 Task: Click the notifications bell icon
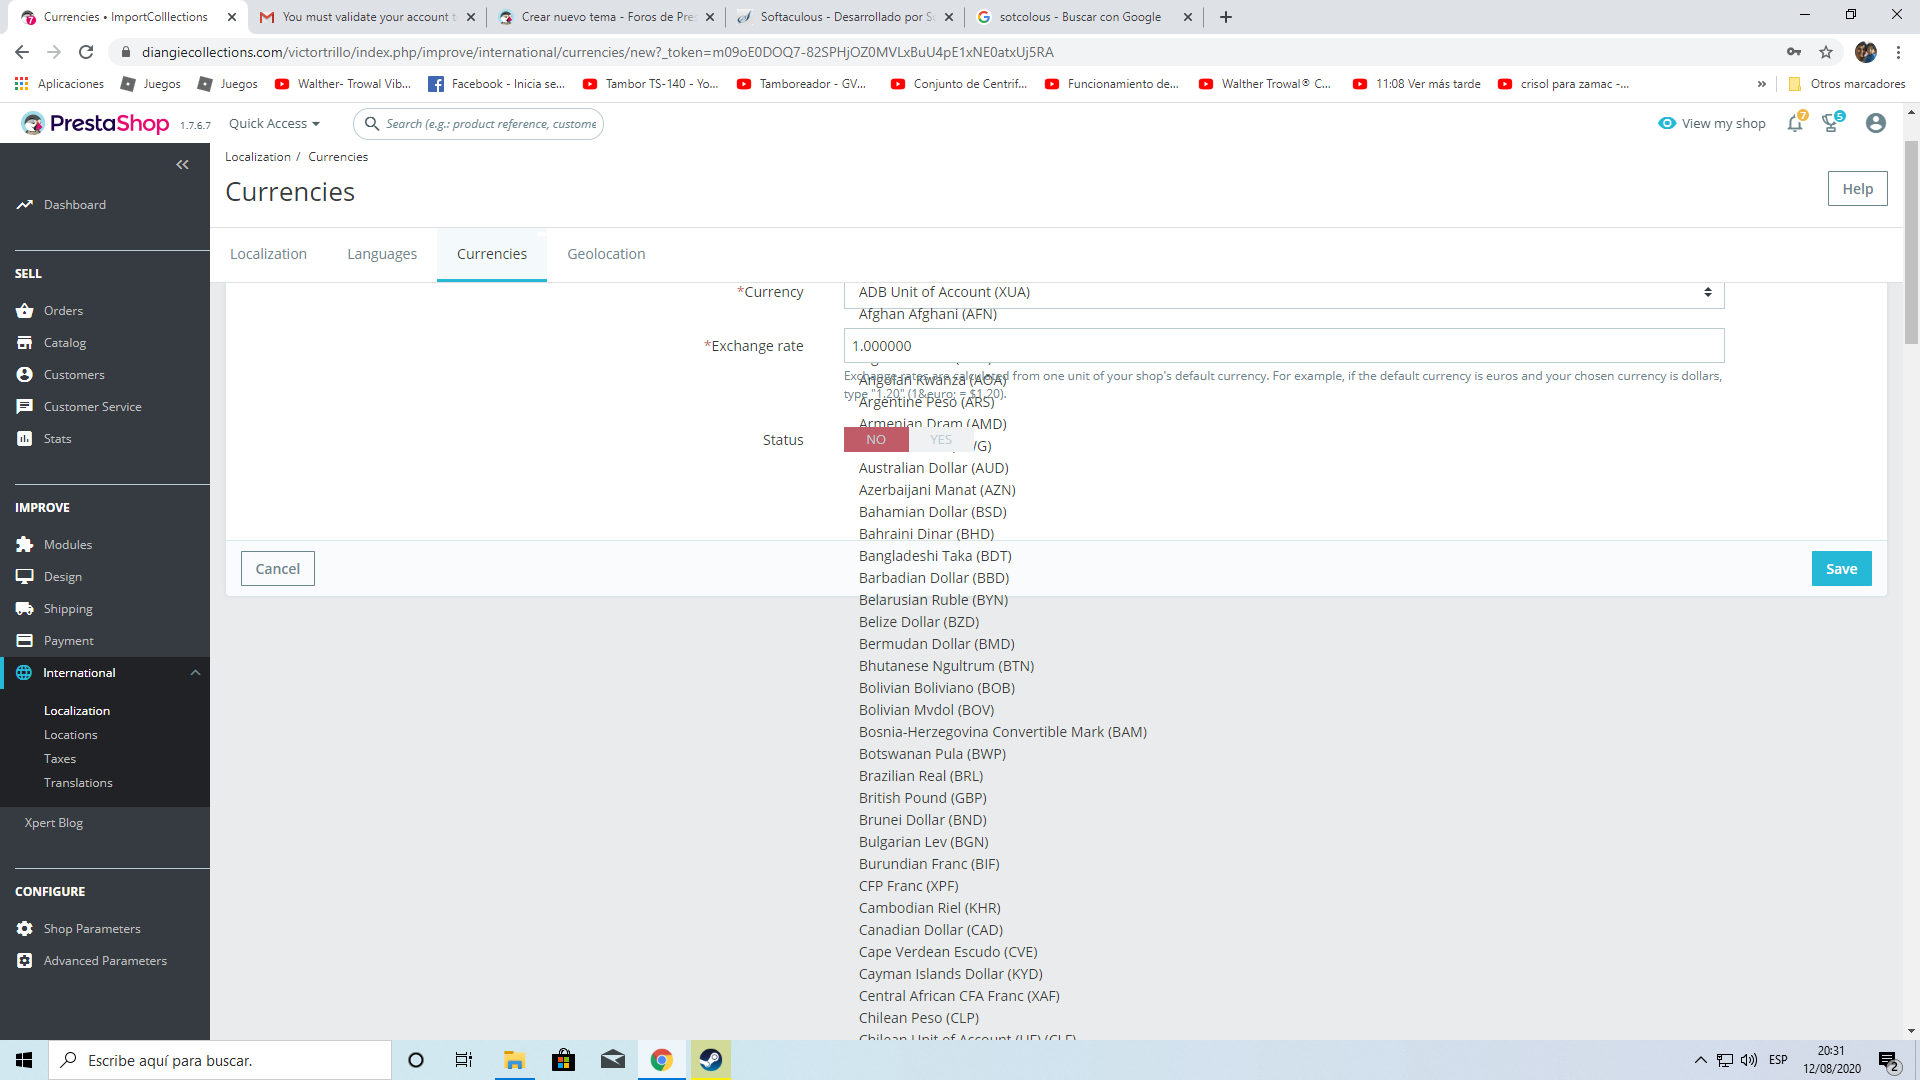pyautogui.click(x=1795, y=124)
